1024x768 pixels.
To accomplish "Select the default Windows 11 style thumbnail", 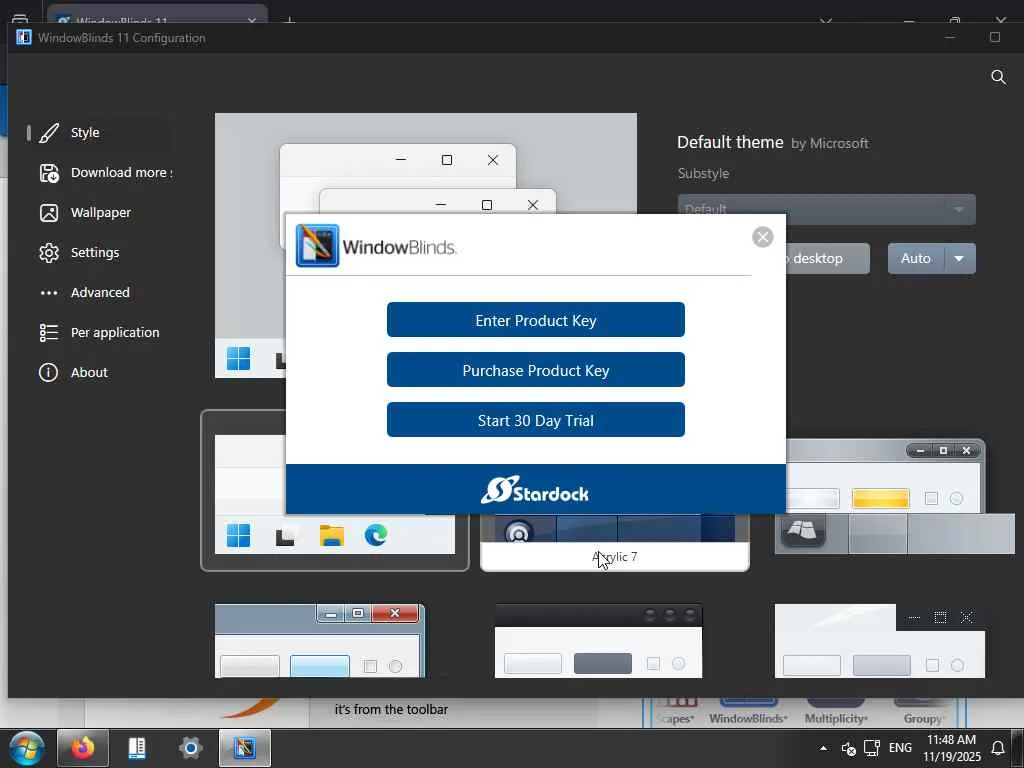I will click(x=335, y=490).
